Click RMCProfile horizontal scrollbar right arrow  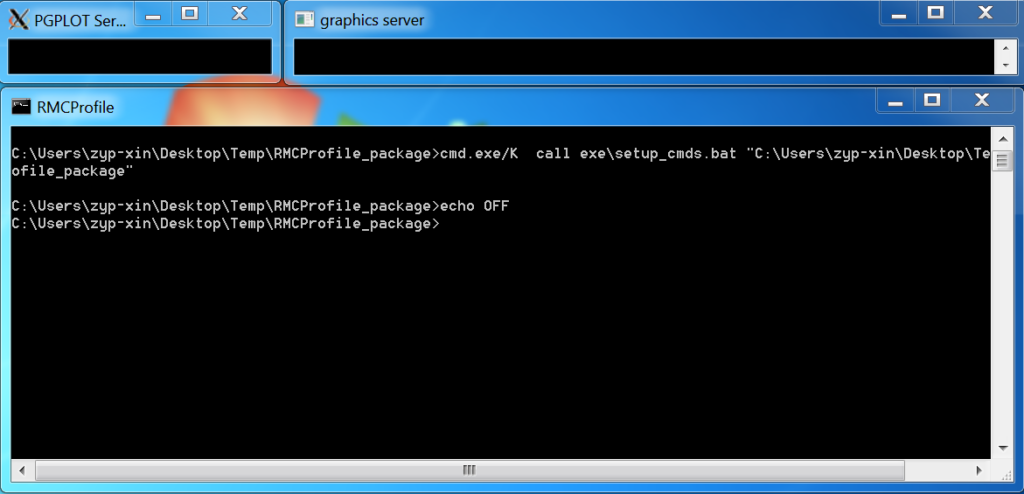[983, 470]
